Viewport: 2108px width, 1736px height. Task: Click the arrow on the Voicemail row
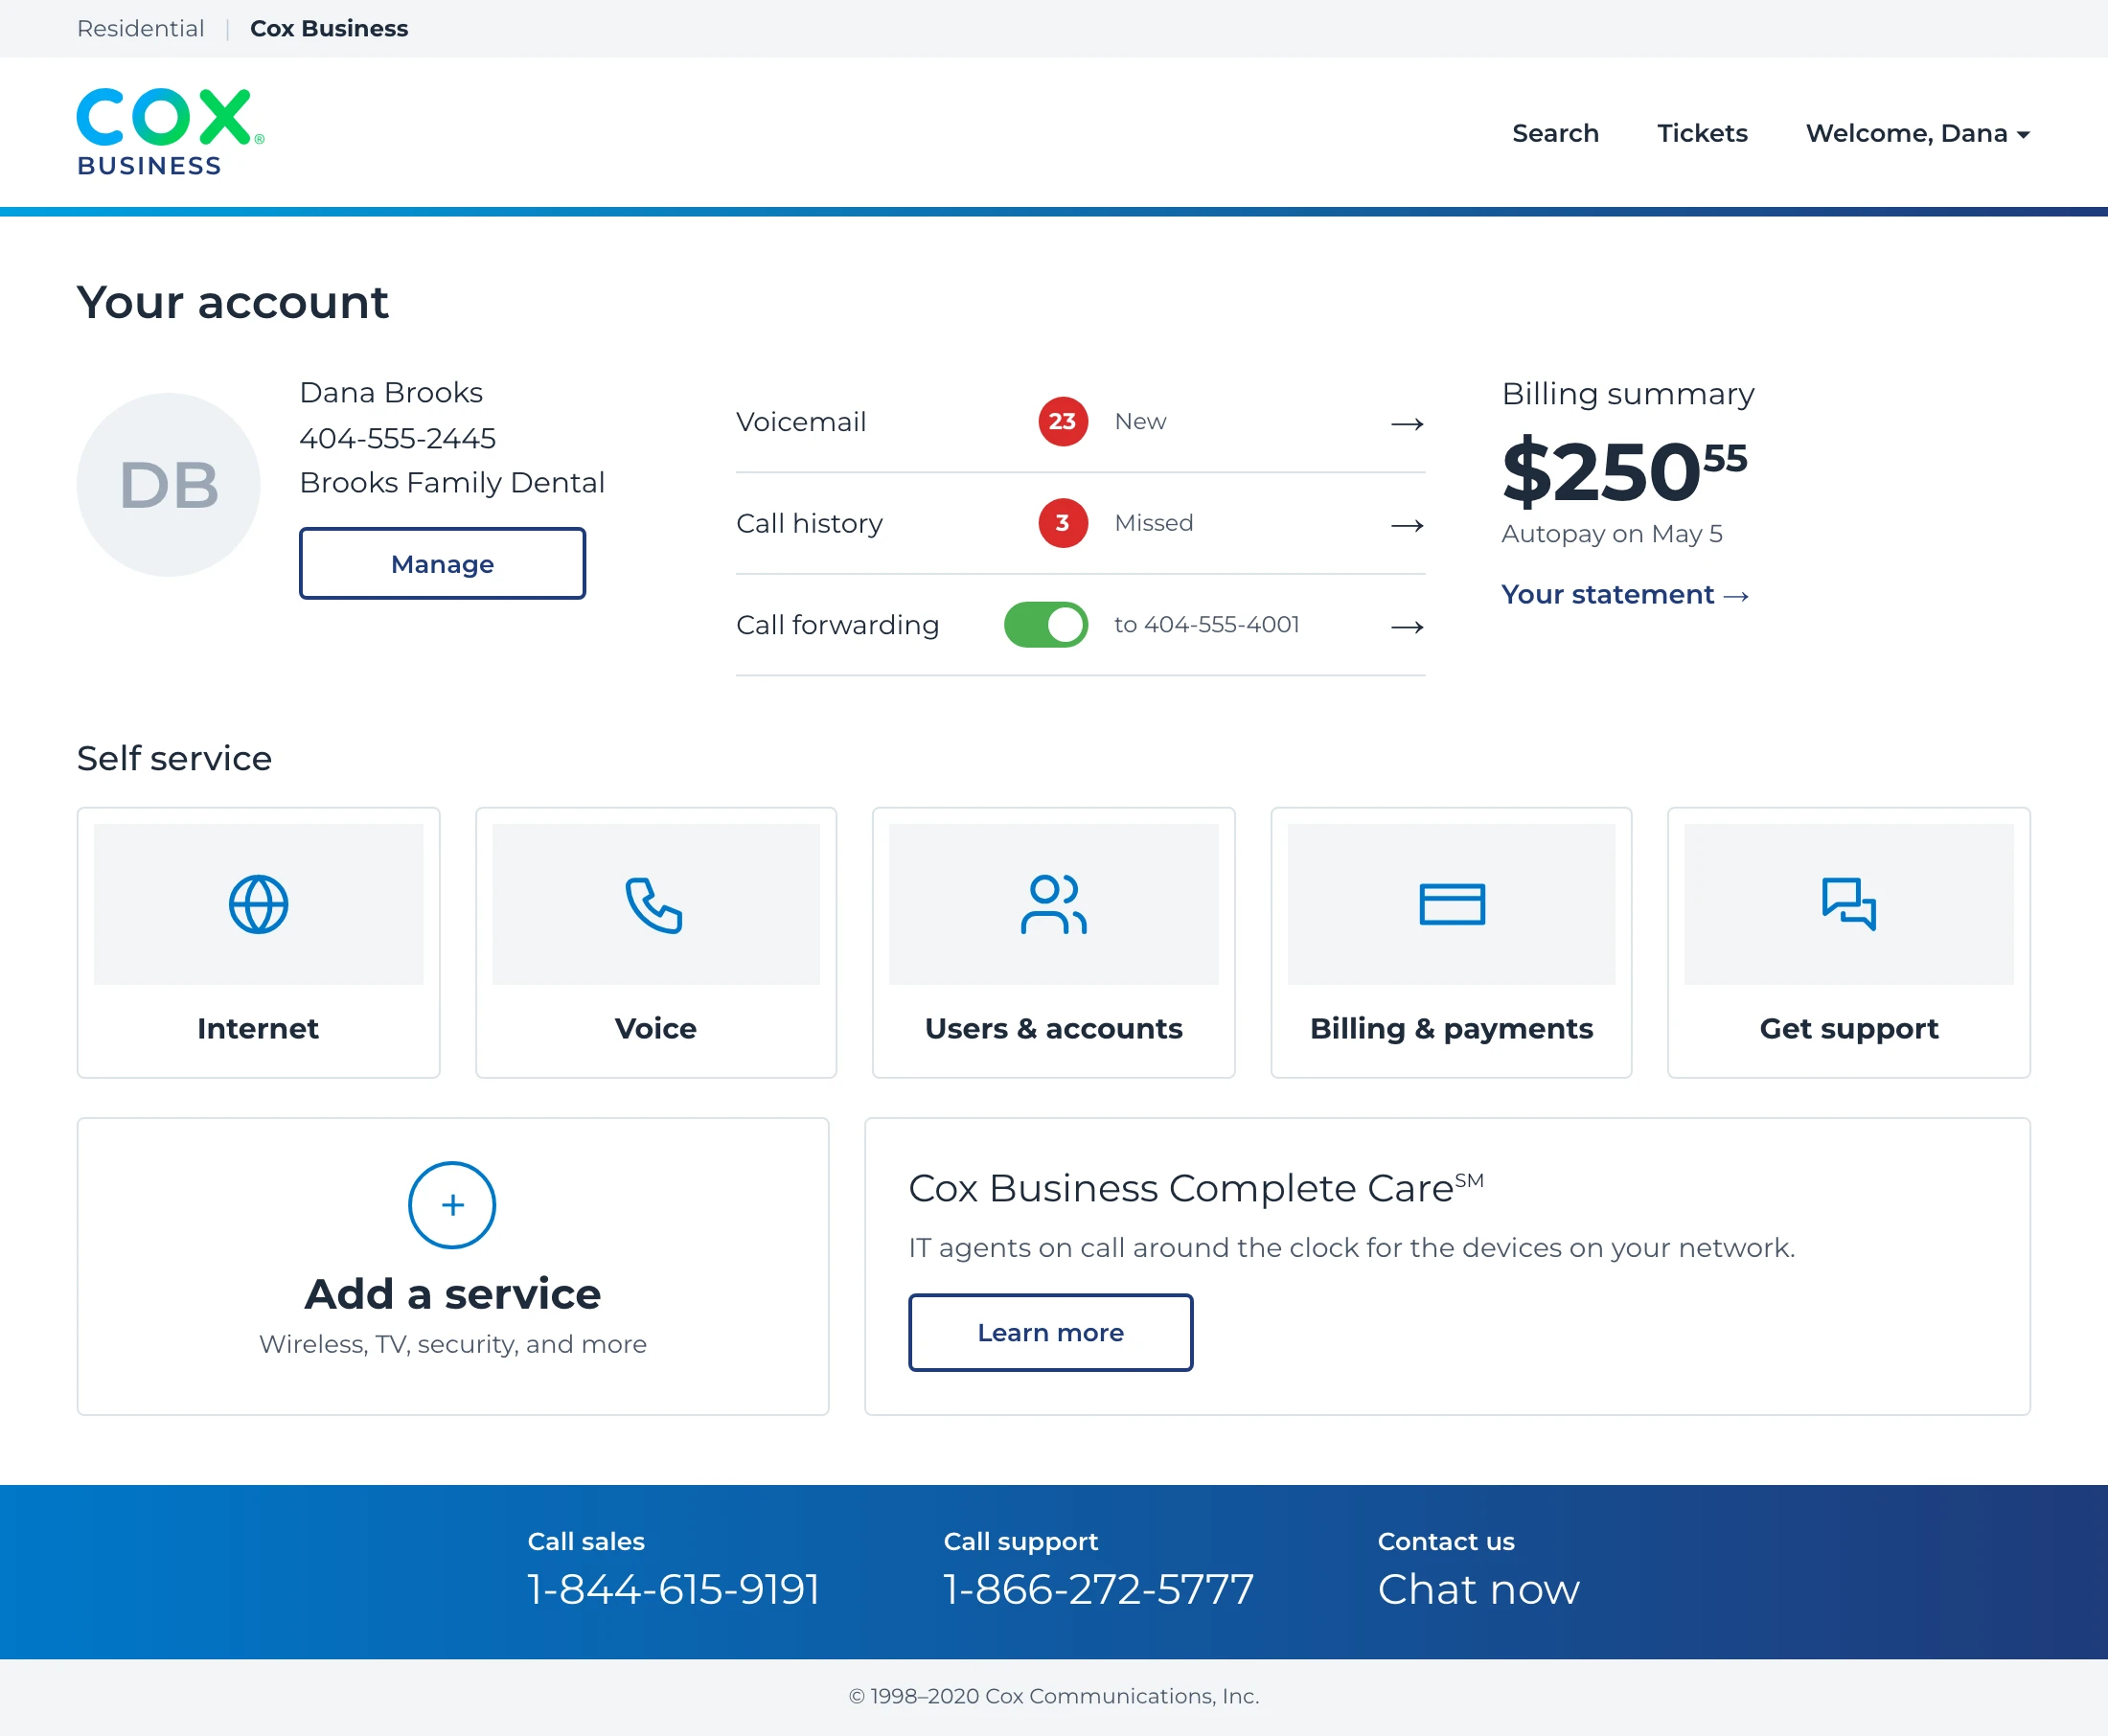[x=1407, y=424]
